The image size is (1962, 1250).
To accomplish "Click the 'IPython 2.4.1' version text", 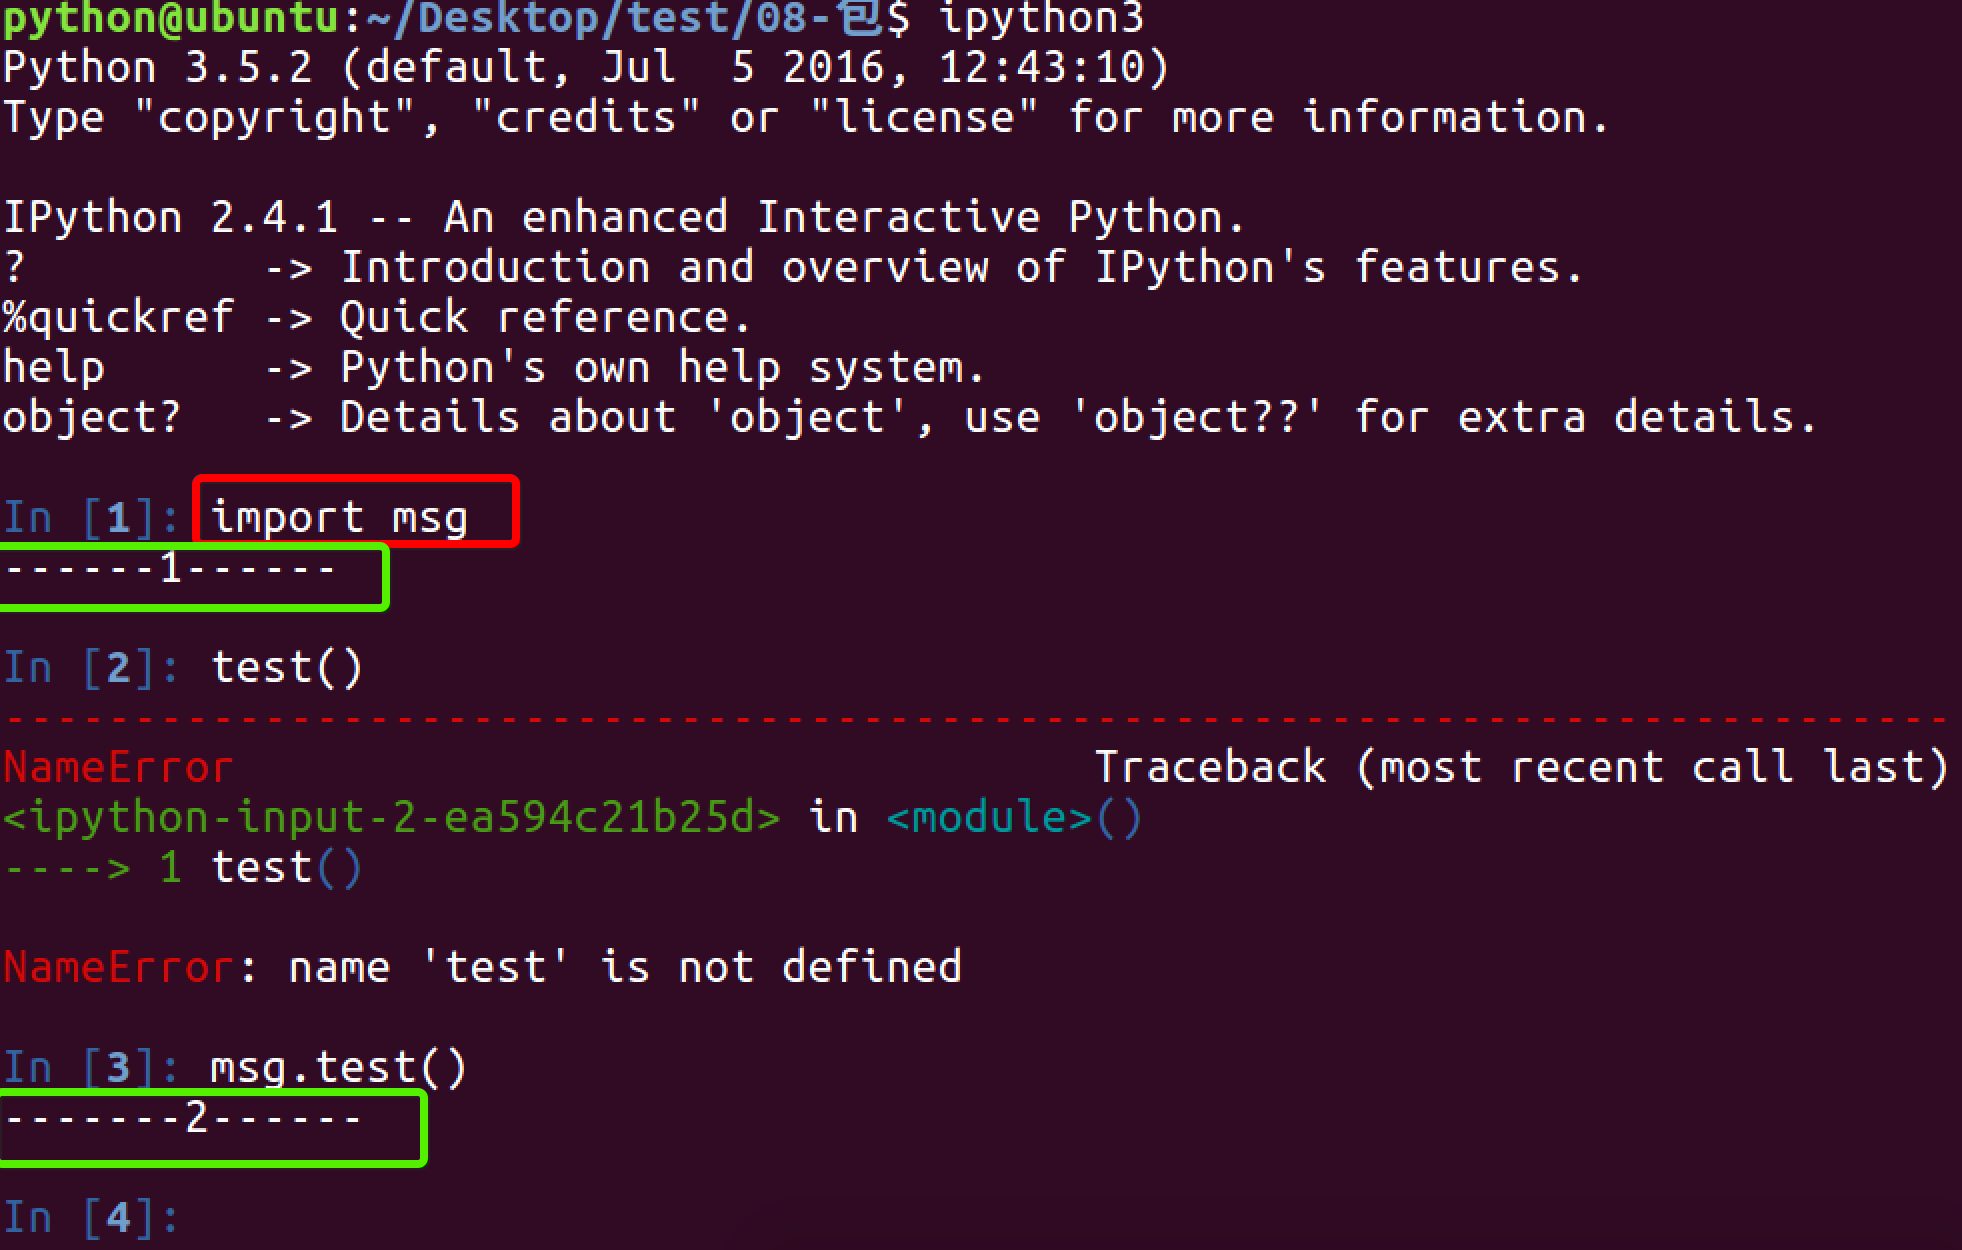I will [x=170, y=217].
